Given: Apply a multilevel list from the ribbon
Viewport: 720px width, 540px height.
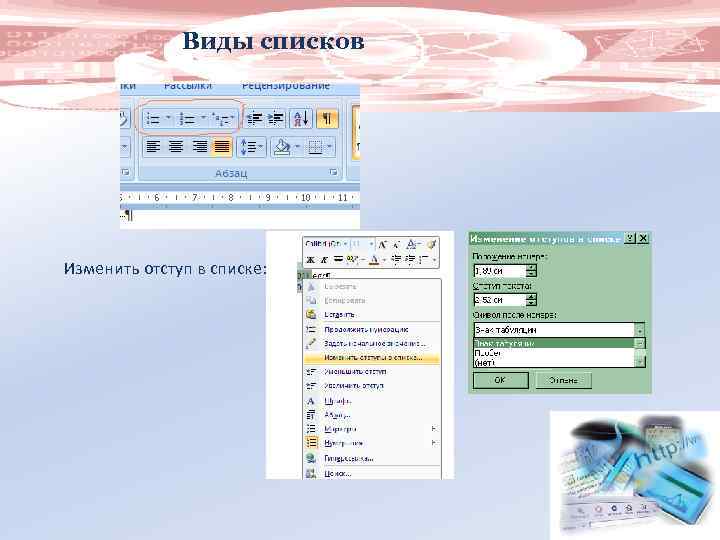Looking at the screenshot, I should tap(222, 119).
